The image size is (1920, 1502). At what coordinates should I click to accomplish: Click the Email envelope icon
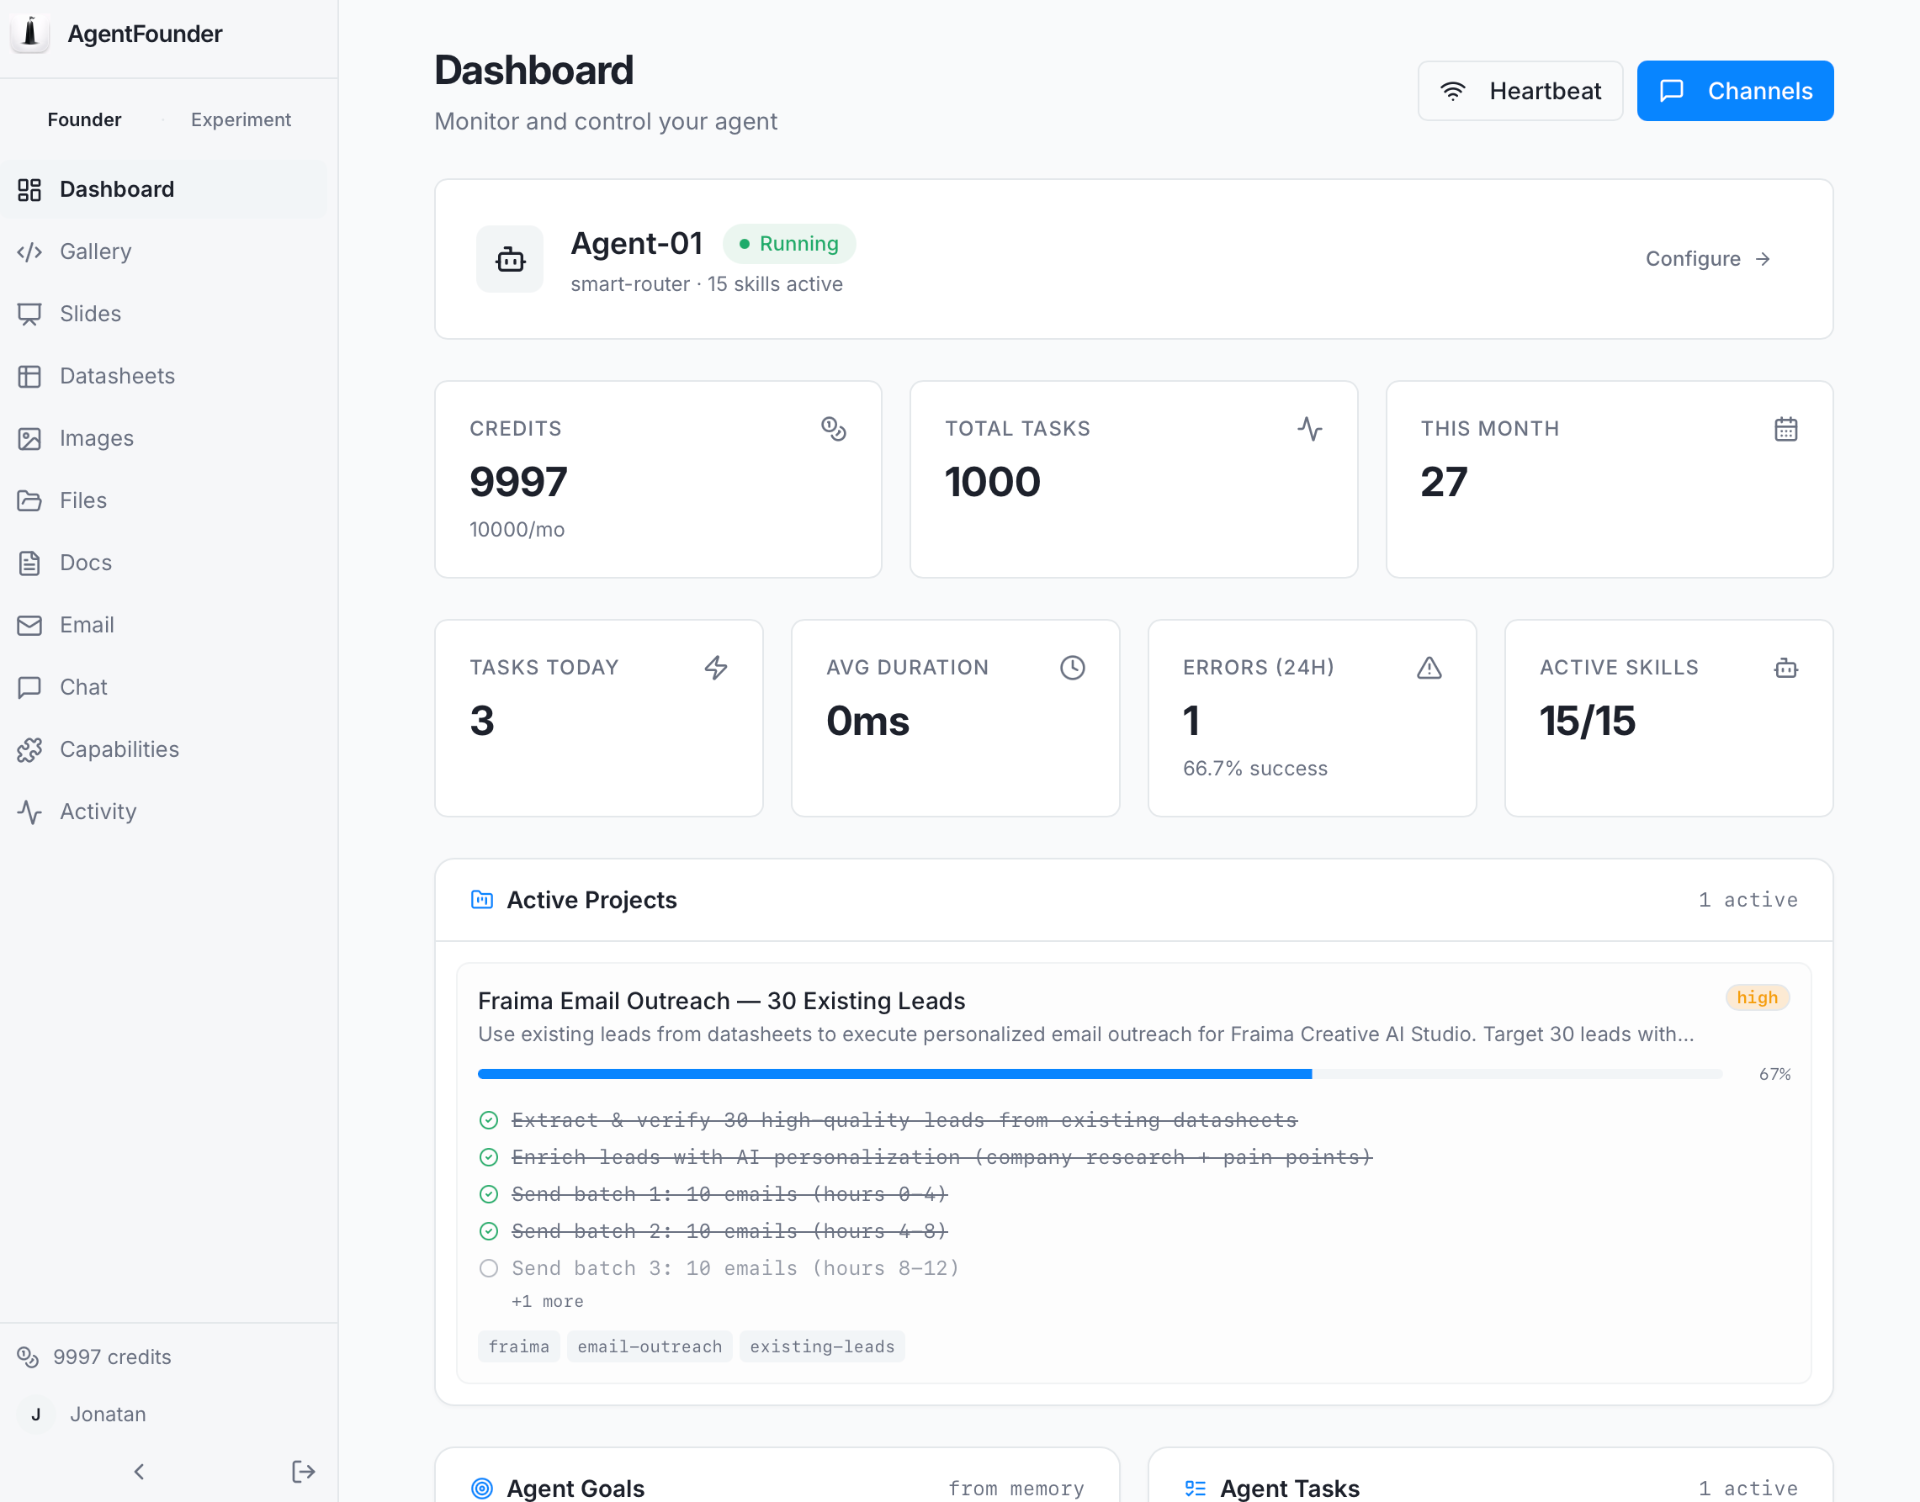[x=30, y=625]
